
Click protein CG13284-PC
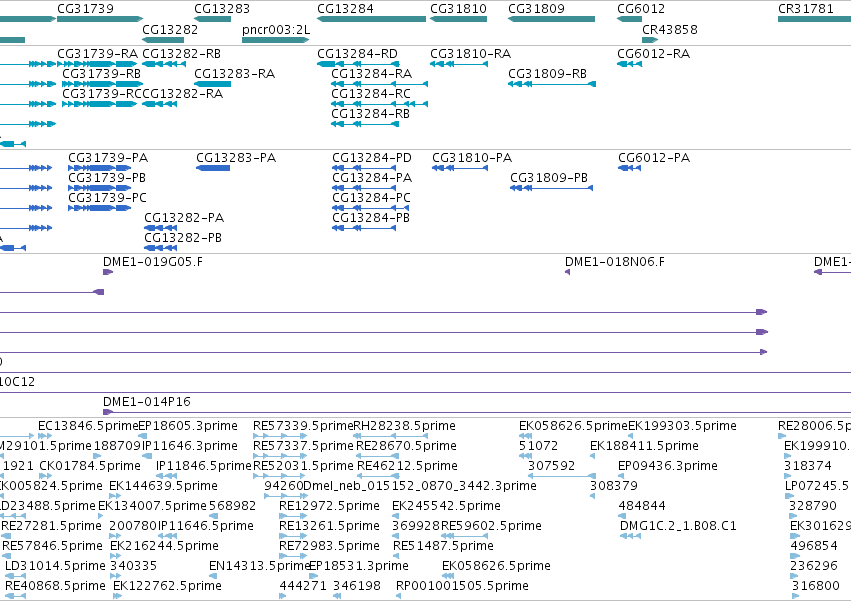(371, 198)
